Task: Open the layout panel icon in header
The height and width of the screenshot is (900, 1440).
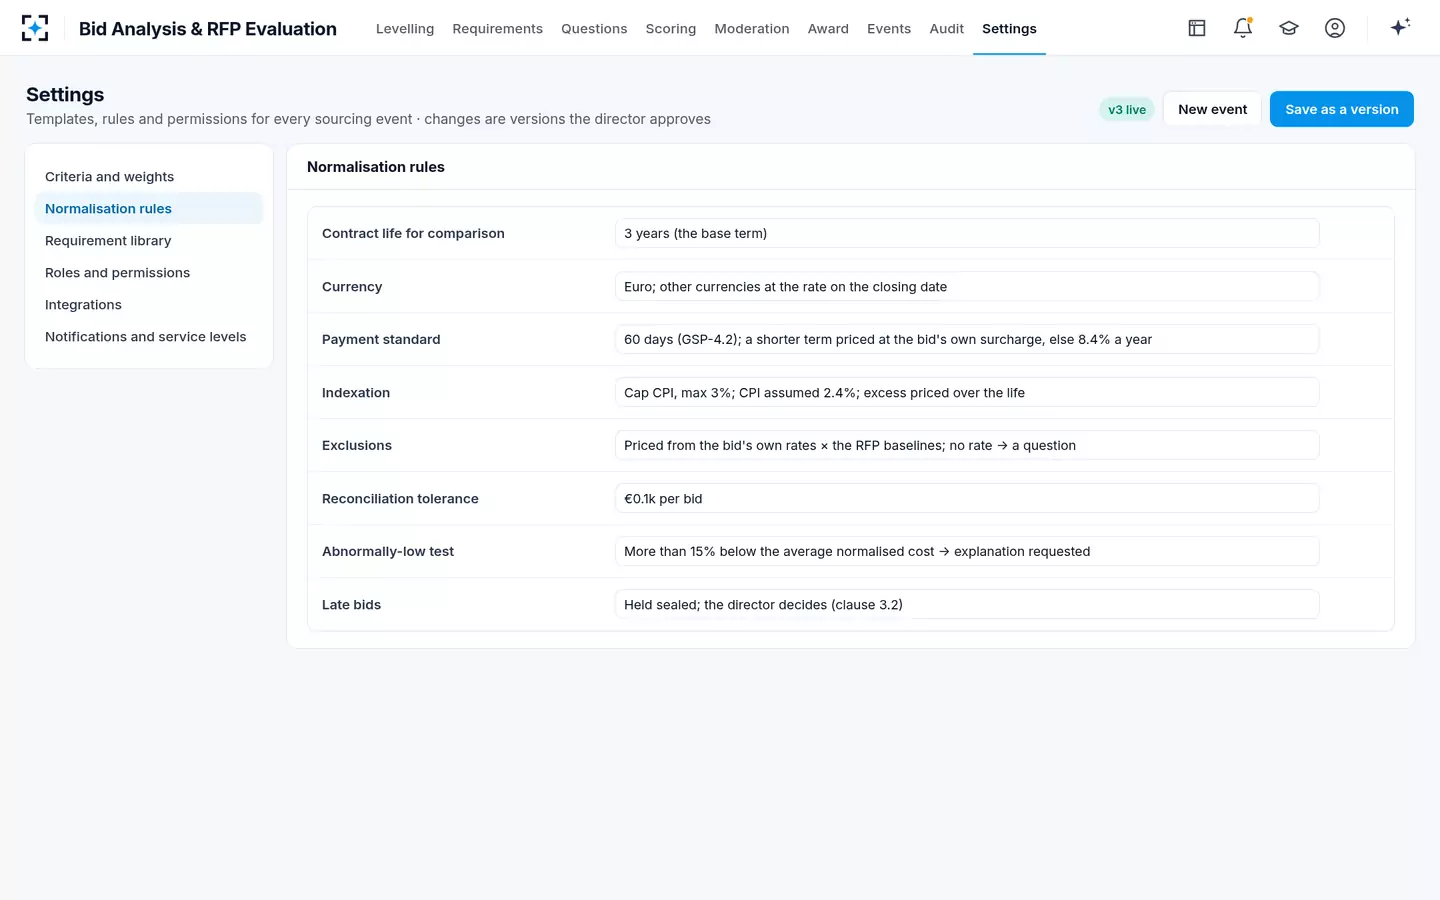Action: pos(1197,28)
